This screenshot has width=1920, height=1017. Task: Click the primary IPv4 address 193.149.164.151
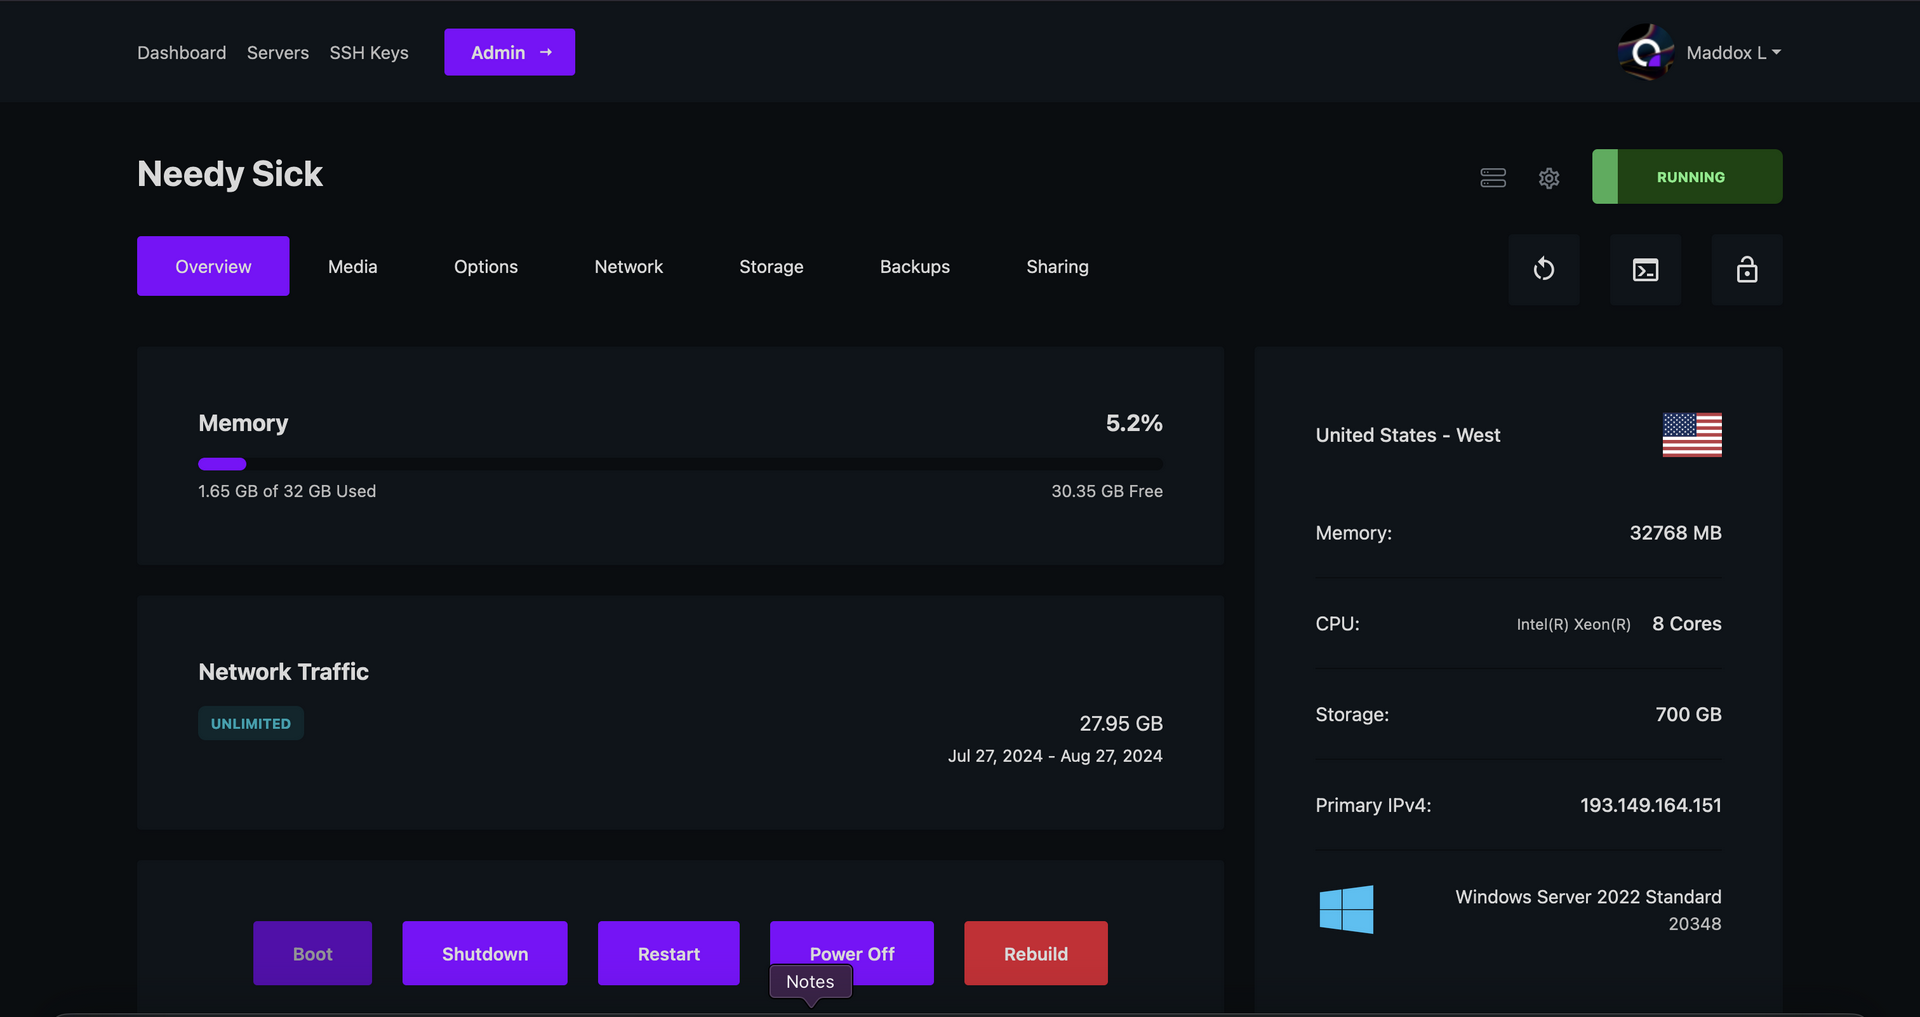[1650, 805]
